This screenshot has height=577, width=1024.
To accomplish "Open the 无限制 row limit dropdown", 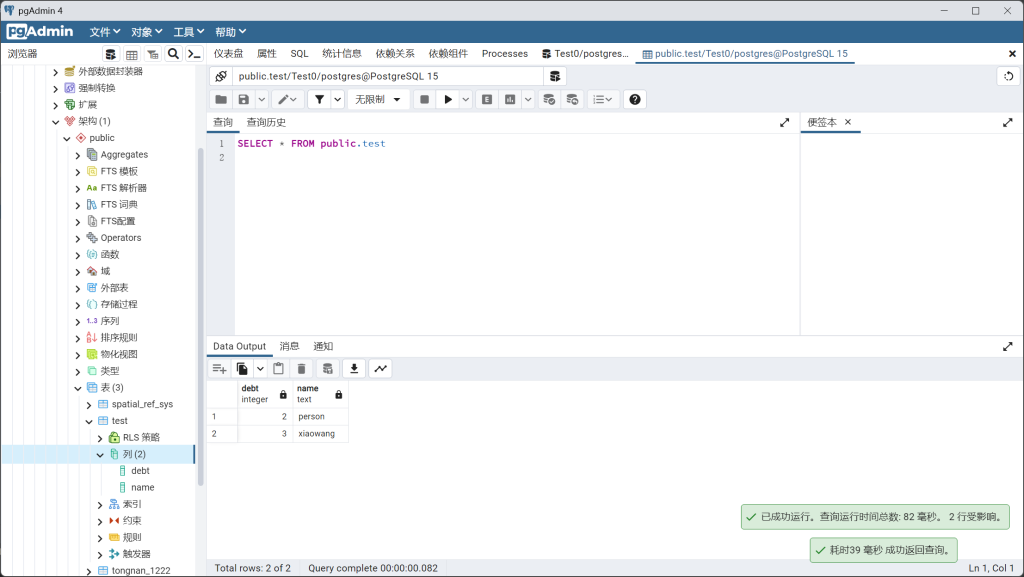I will pos(378,99).
